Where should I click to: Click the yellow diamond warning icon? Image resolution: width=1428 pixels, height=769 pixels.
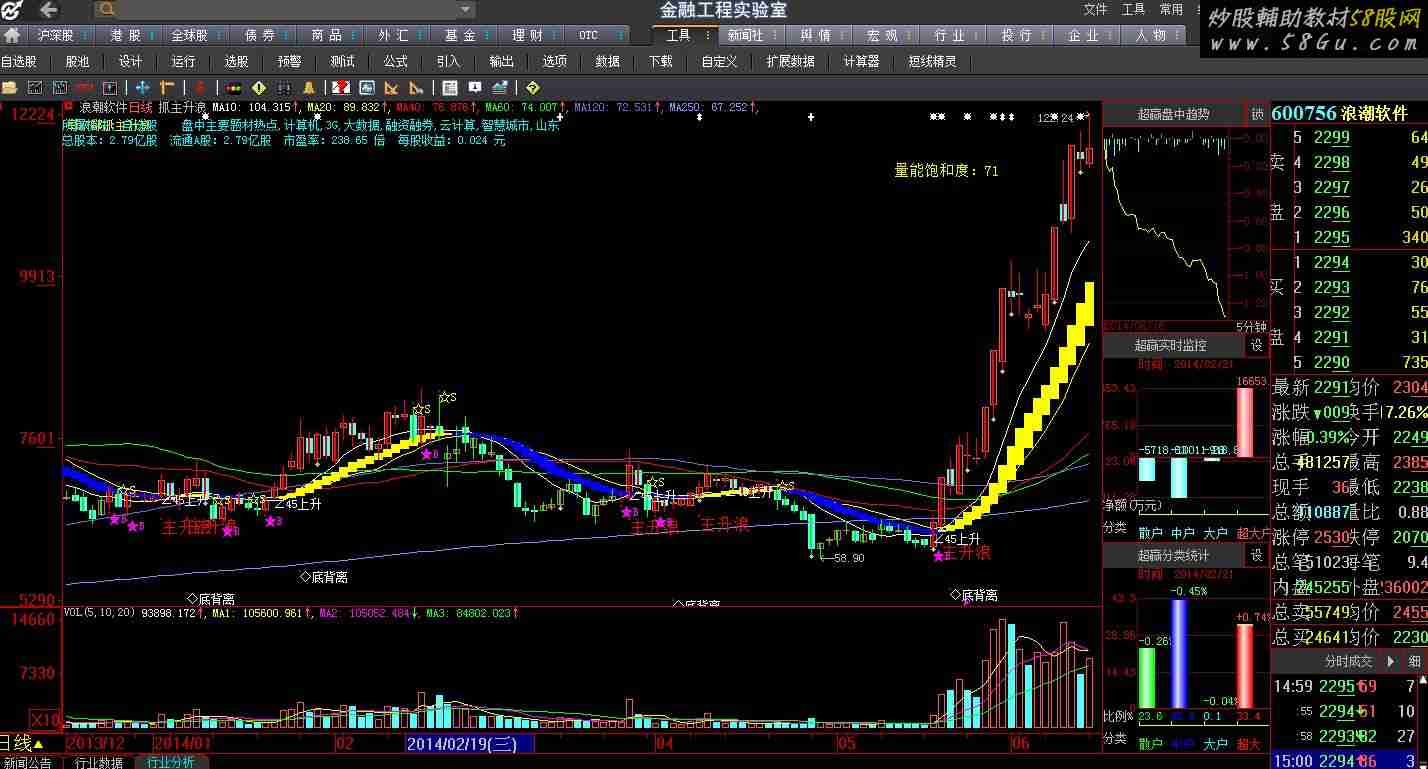pyautogui.click(x=259, y=88)
